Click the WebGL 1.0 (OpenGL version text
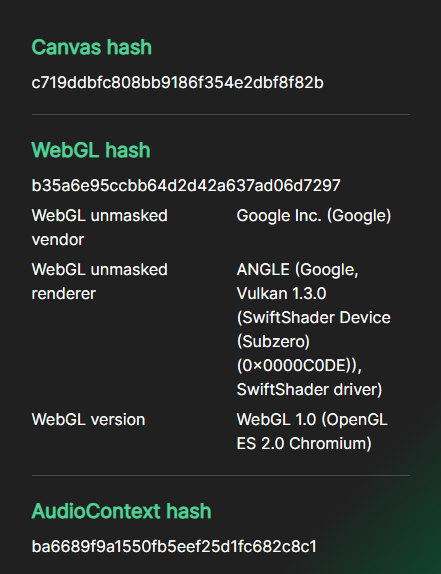 click(312, 420)
